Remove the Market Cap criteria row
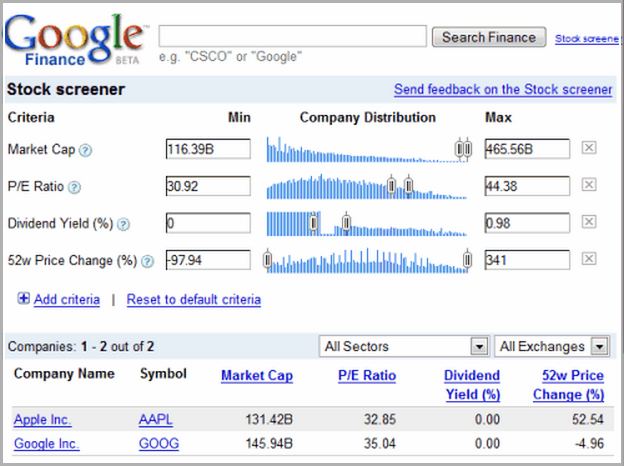 [589, 148]
